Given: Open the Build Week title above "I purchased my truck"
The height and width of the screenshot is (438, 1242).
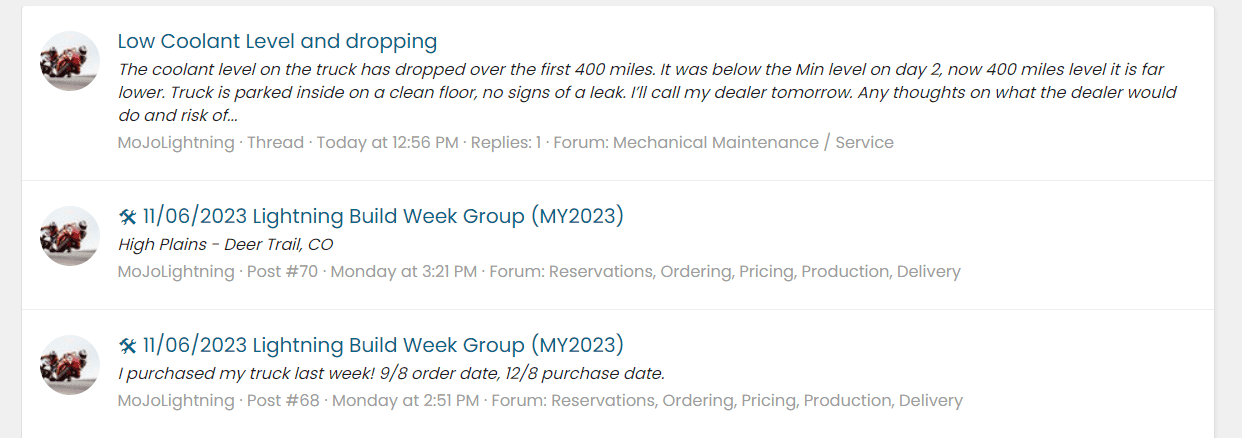Looking at the screenshot, I should pyautogui.click(x=383, y=345).
